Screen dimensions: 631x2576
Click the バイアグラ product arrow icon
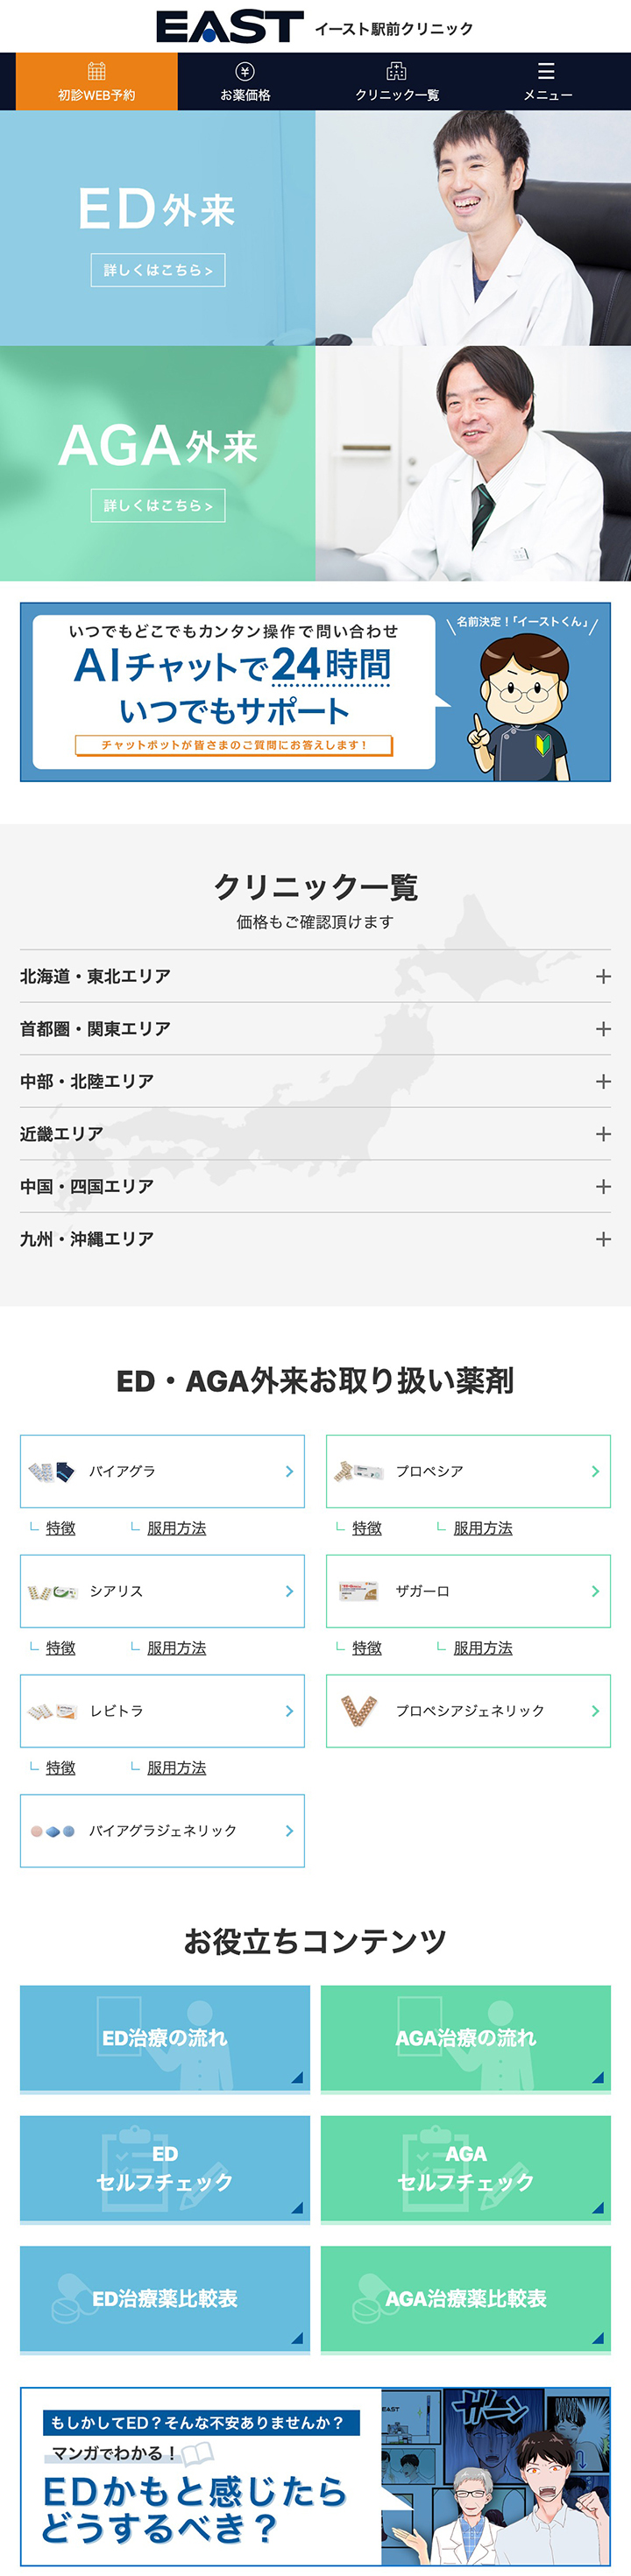click(289, 1471)
